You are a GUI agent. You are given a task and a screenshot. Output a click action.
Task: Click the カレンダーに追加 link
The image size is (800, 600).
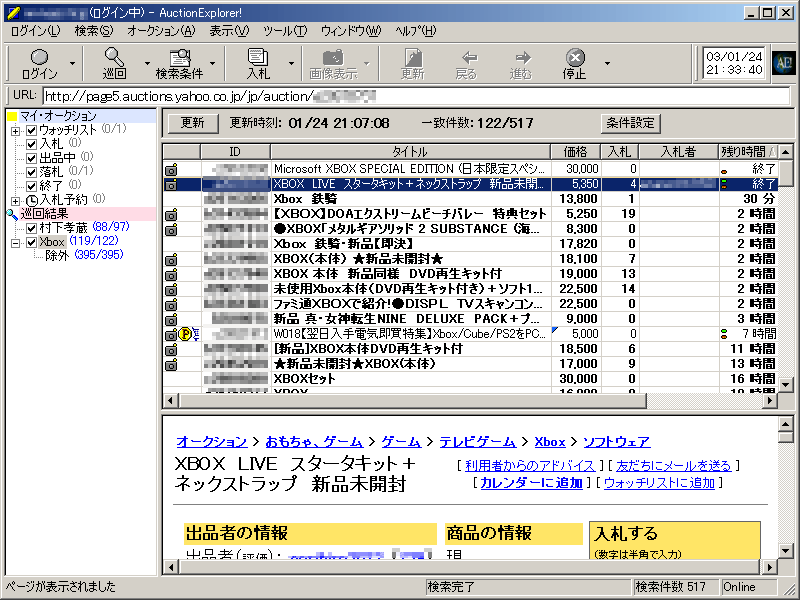(531, 483)
